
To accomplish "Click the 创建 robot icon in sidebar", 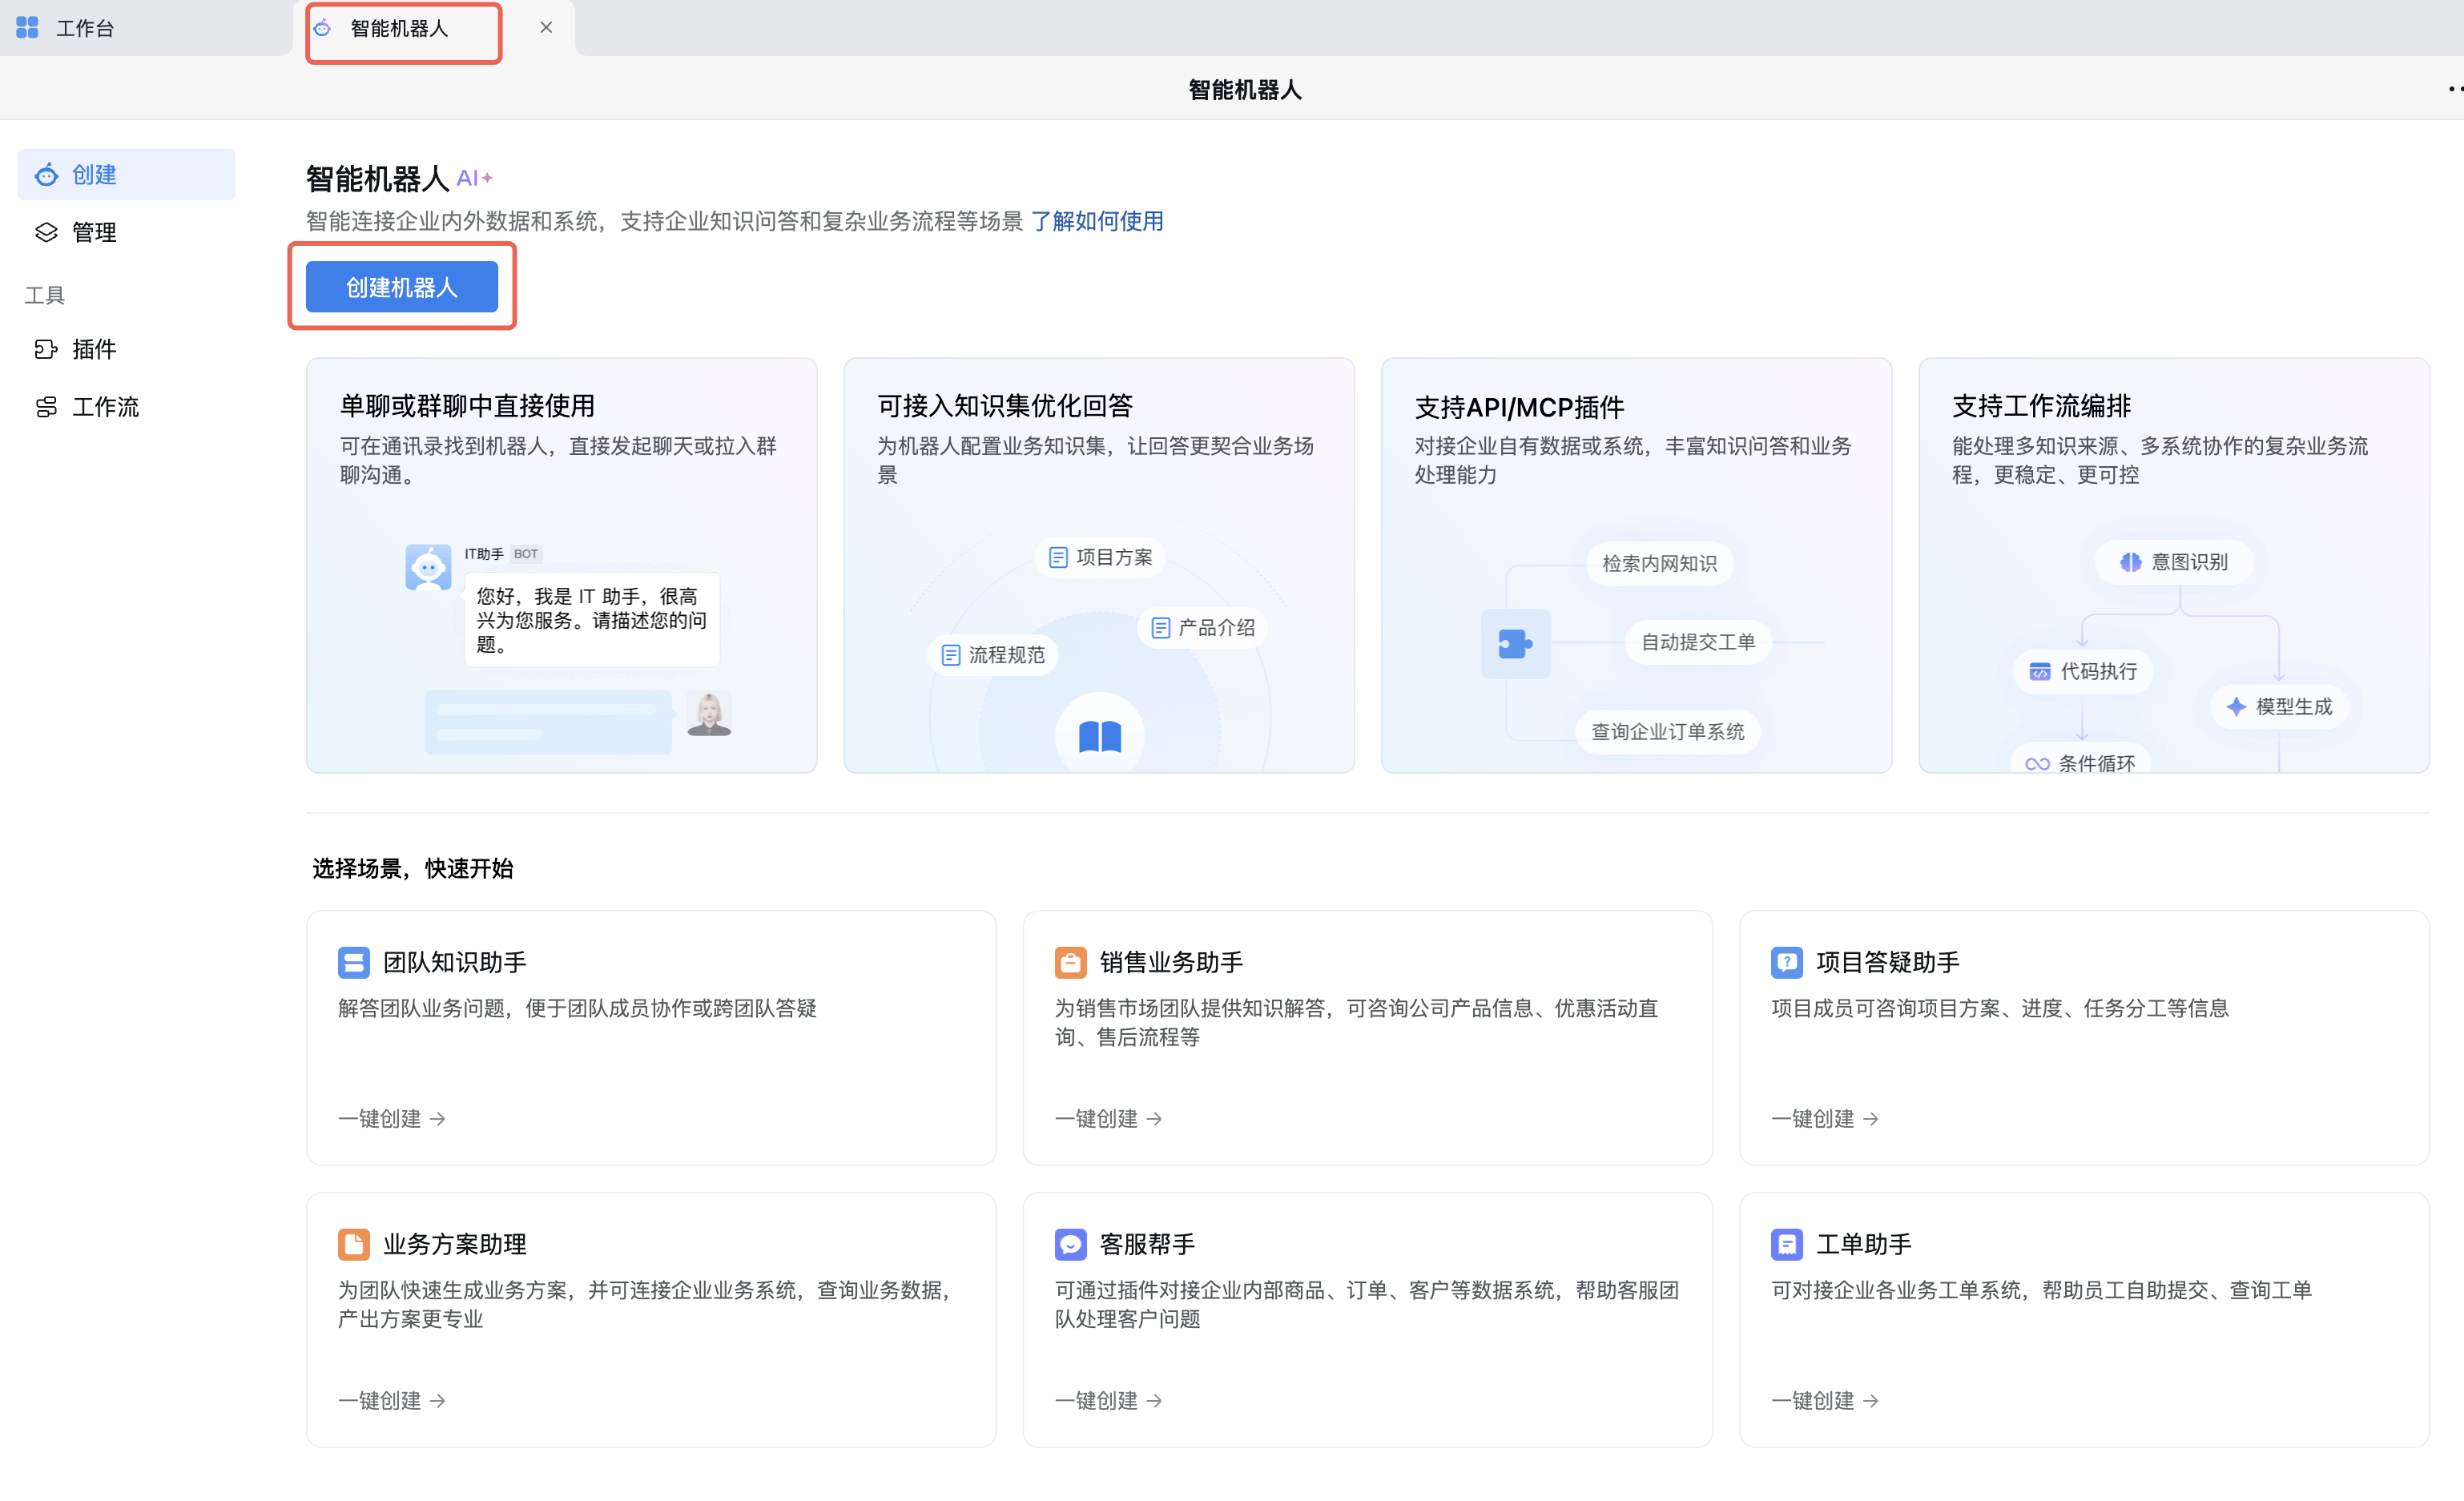I will click(46, 175).
